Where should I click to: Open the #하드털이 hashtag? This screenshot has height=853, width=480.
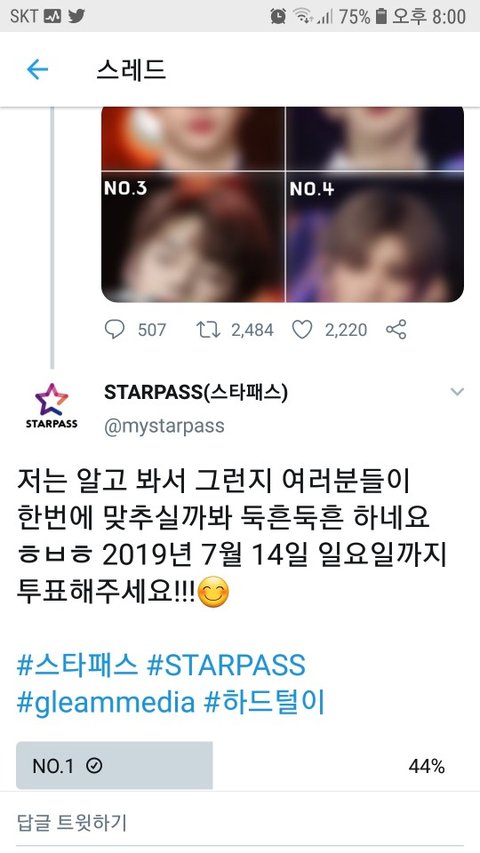click(264, 702)
